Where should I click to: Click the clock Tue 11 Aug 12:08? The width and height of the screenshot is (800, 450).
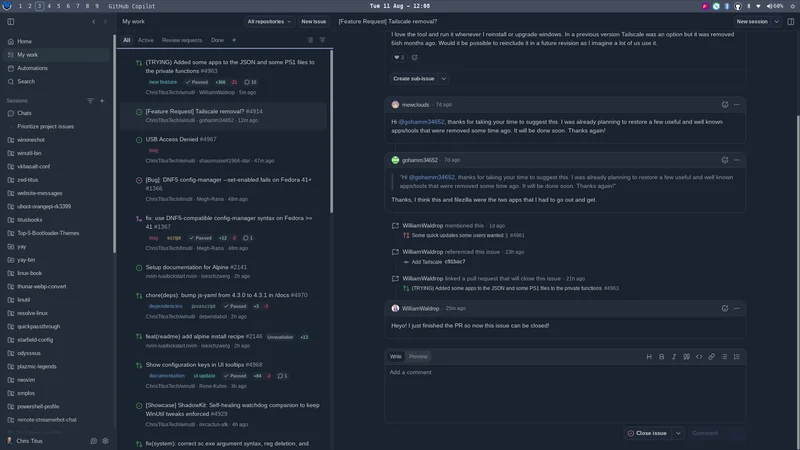pos(399,6)
